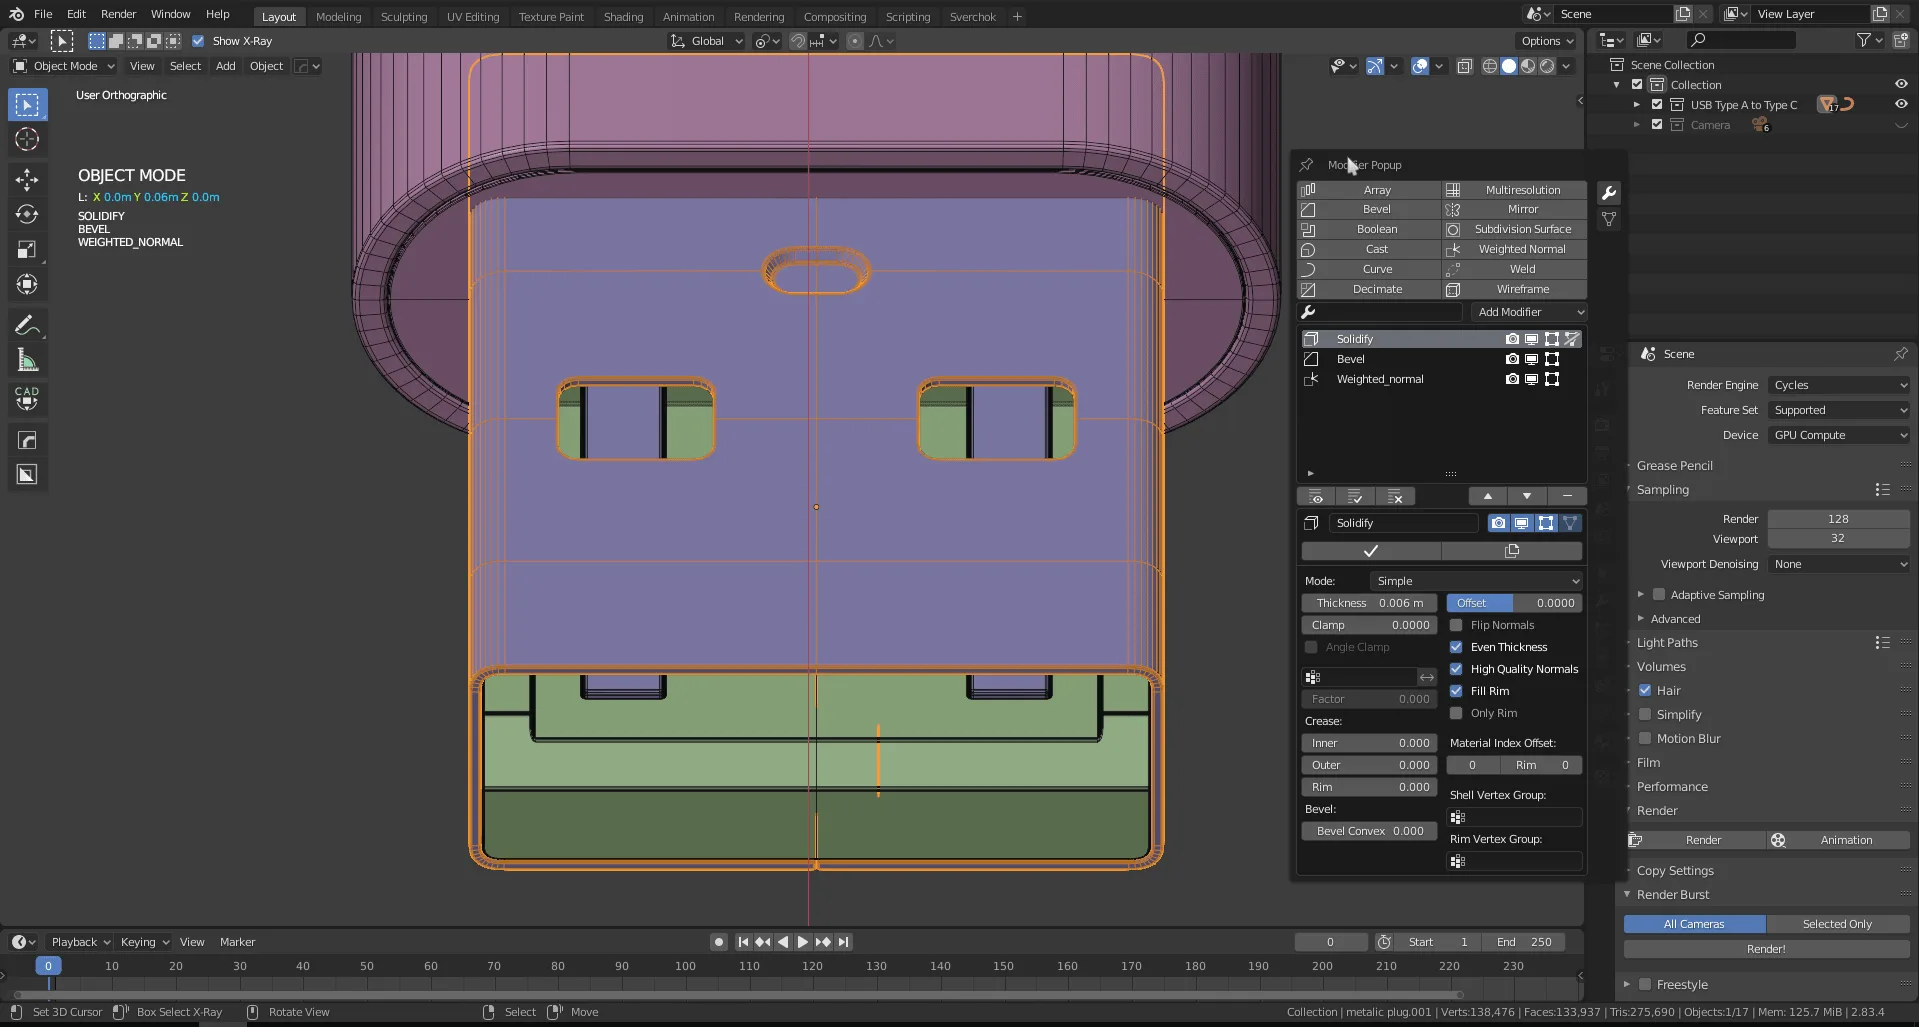Select the Rotate tool in left toolbar
The width and height of the screenshot is (1919, 1027).
tap(27, 215)
